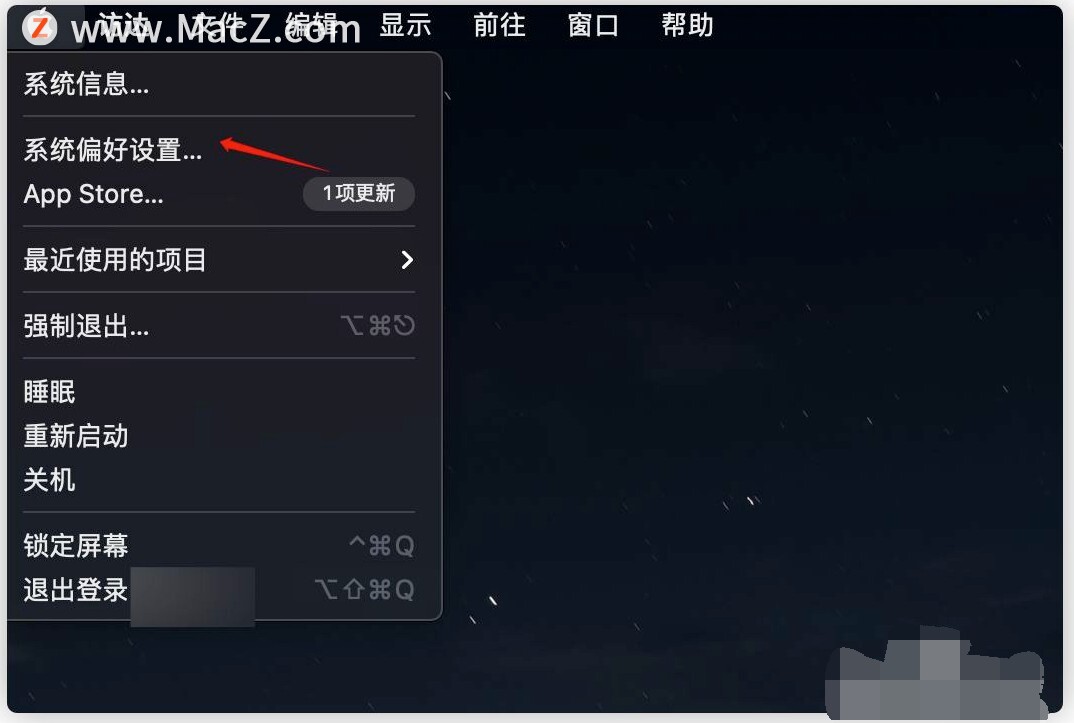Click the 1项更新 update badge
This screenshot has width=1074, height=723.
point(359,194)
